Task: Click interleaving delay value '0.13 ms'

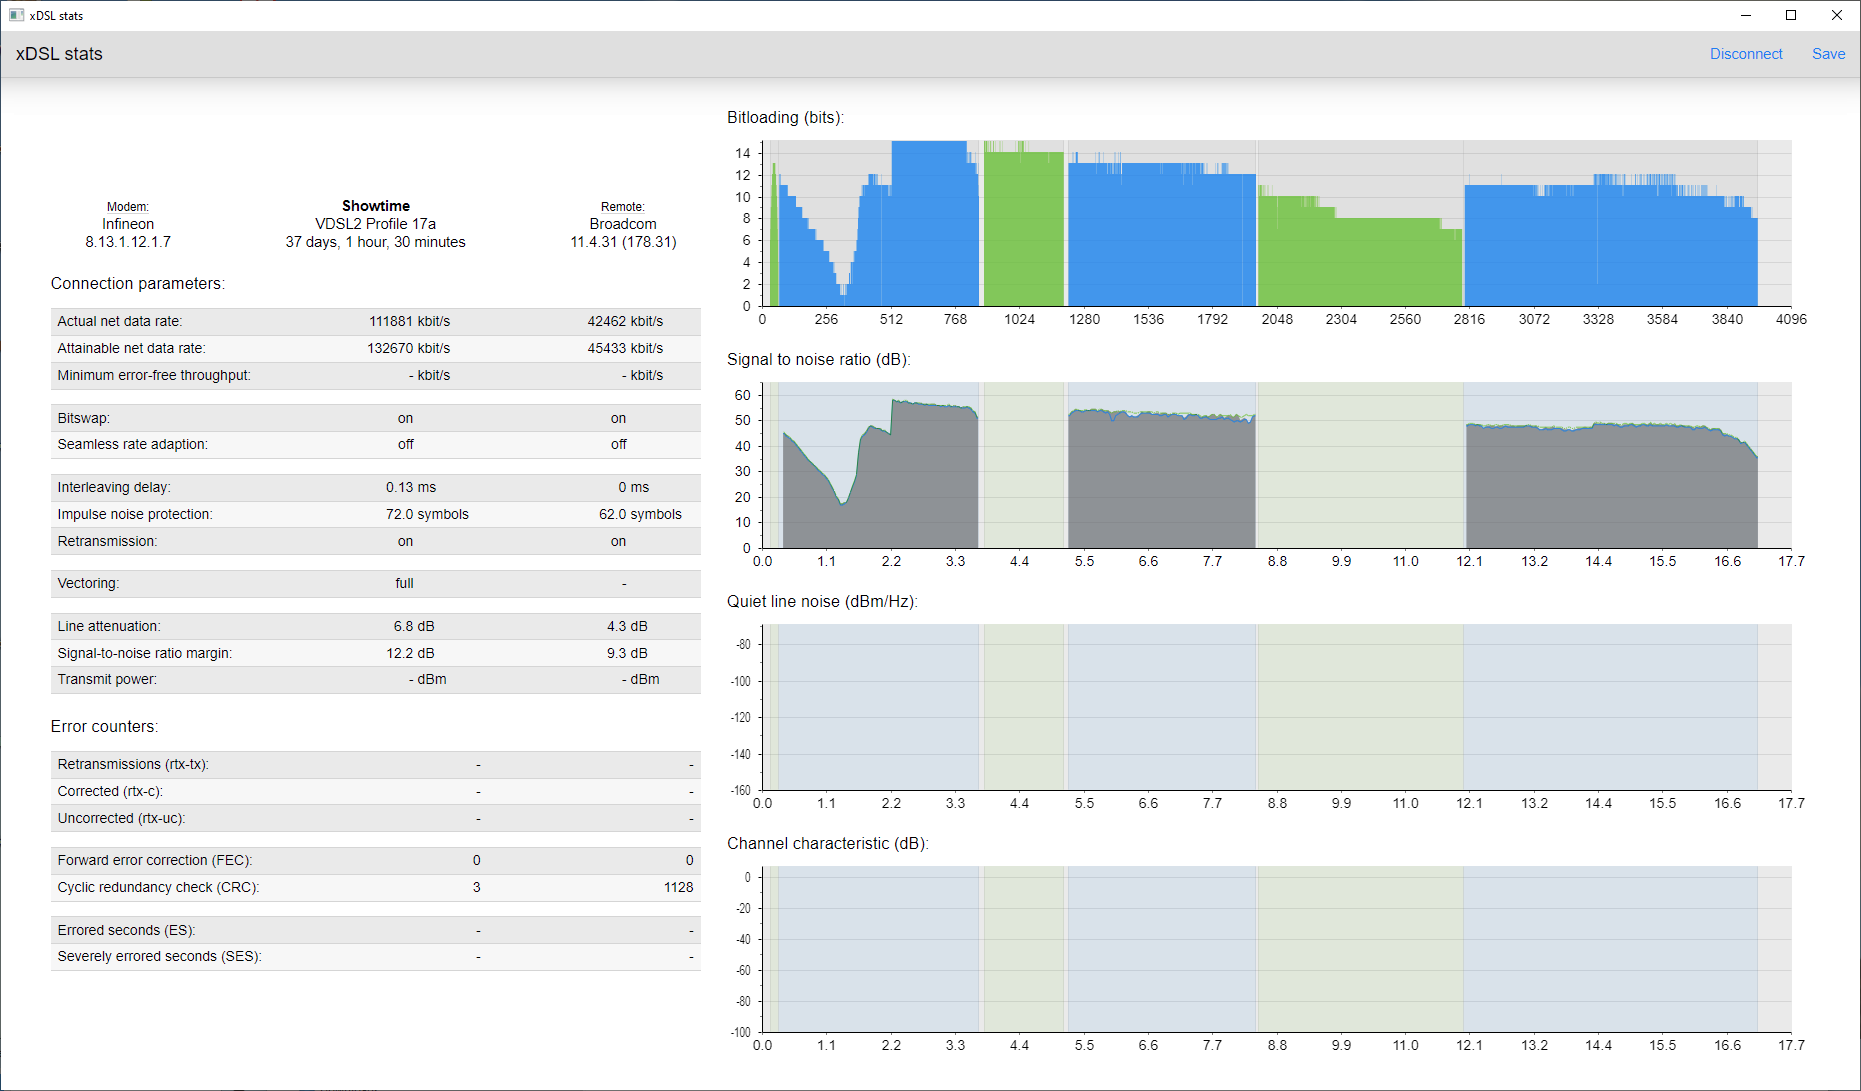Action: 411,487
